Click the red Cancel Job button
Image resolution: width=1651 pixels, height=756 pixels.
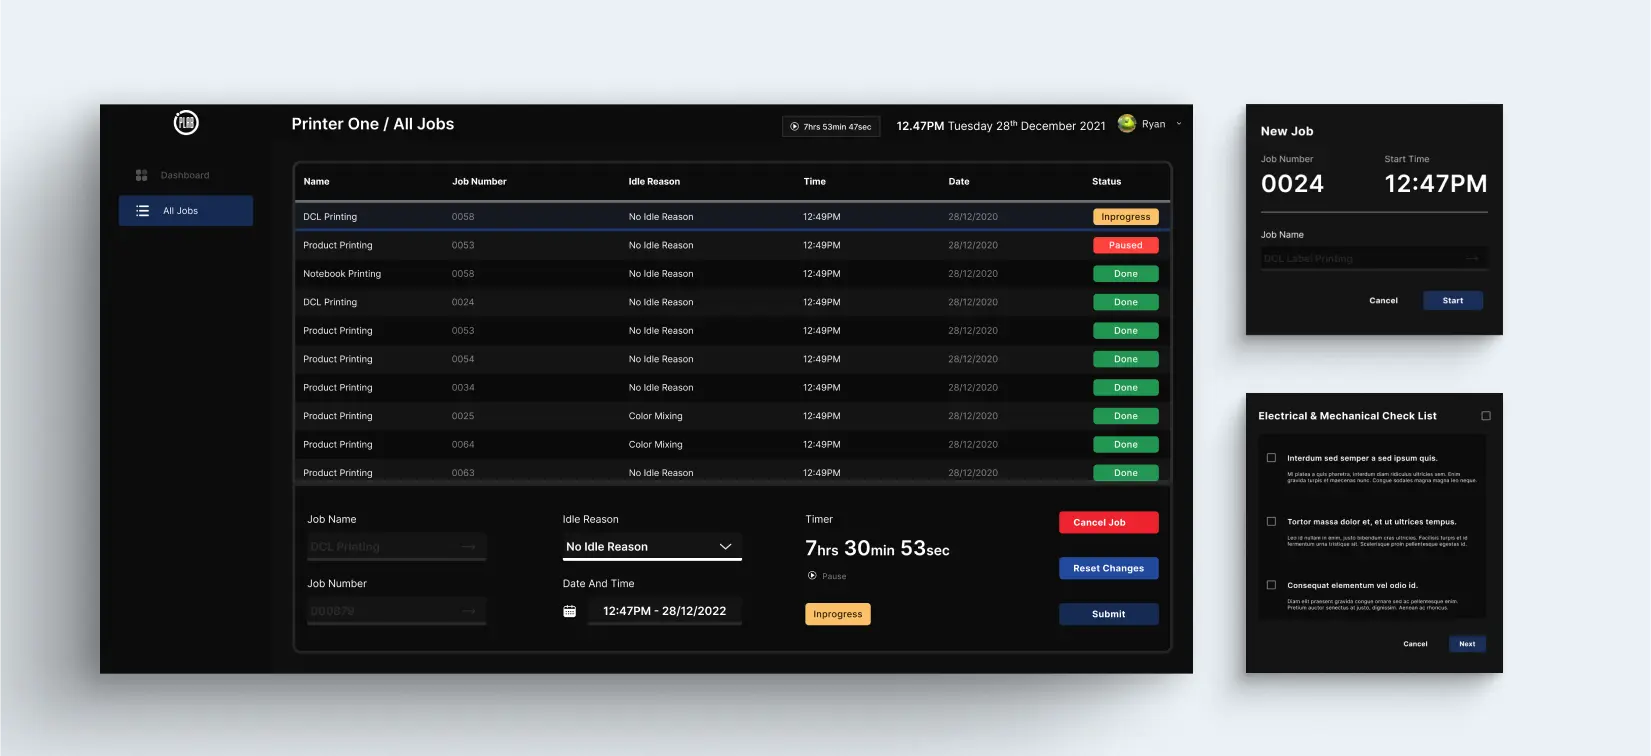(x=1109, y=522)
